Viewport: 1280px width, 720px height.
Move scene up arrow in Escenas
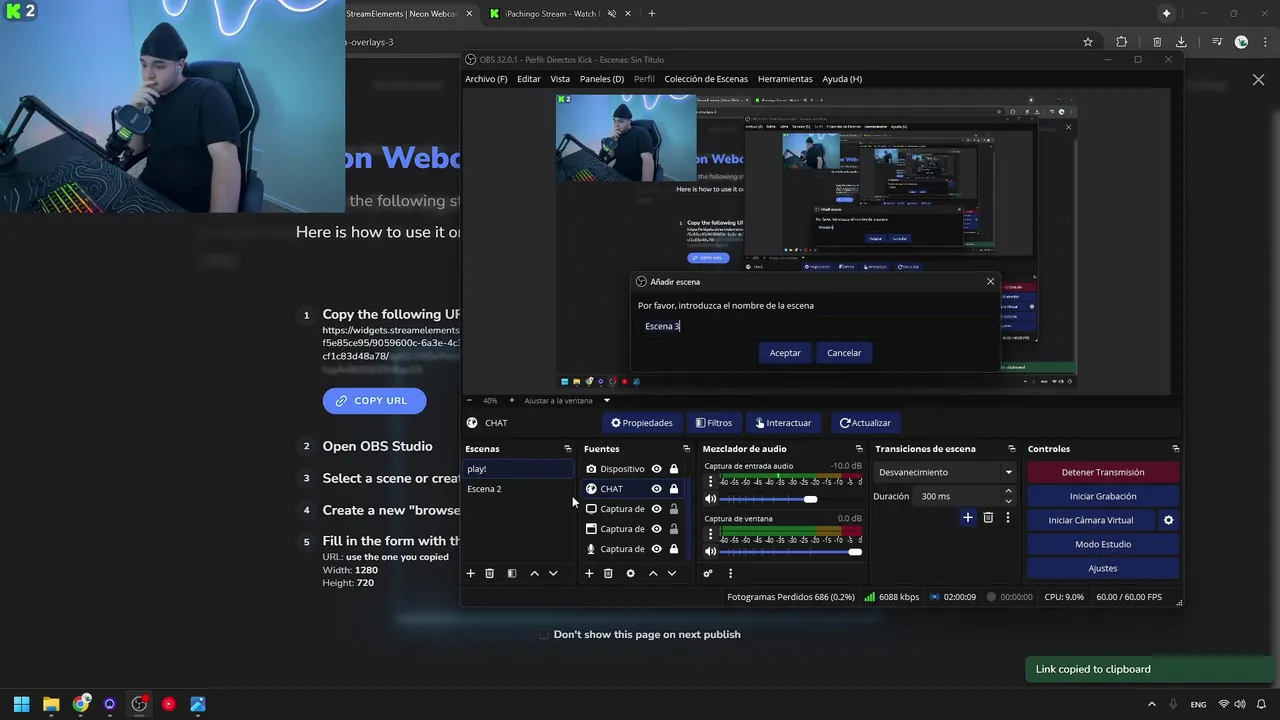point(534,573)
